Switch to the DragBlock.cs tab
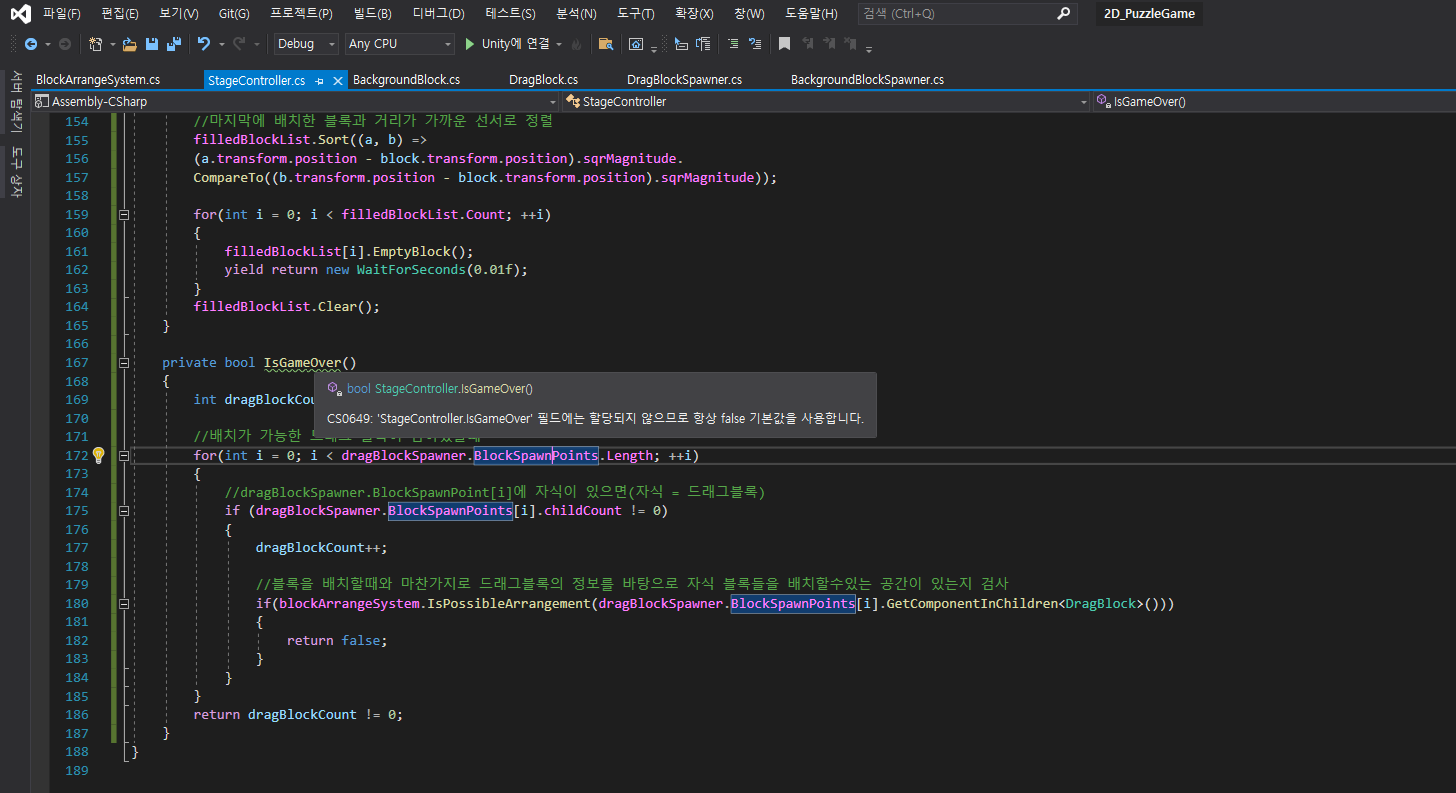Screen dimensions: 1456x793 point(543,80)
